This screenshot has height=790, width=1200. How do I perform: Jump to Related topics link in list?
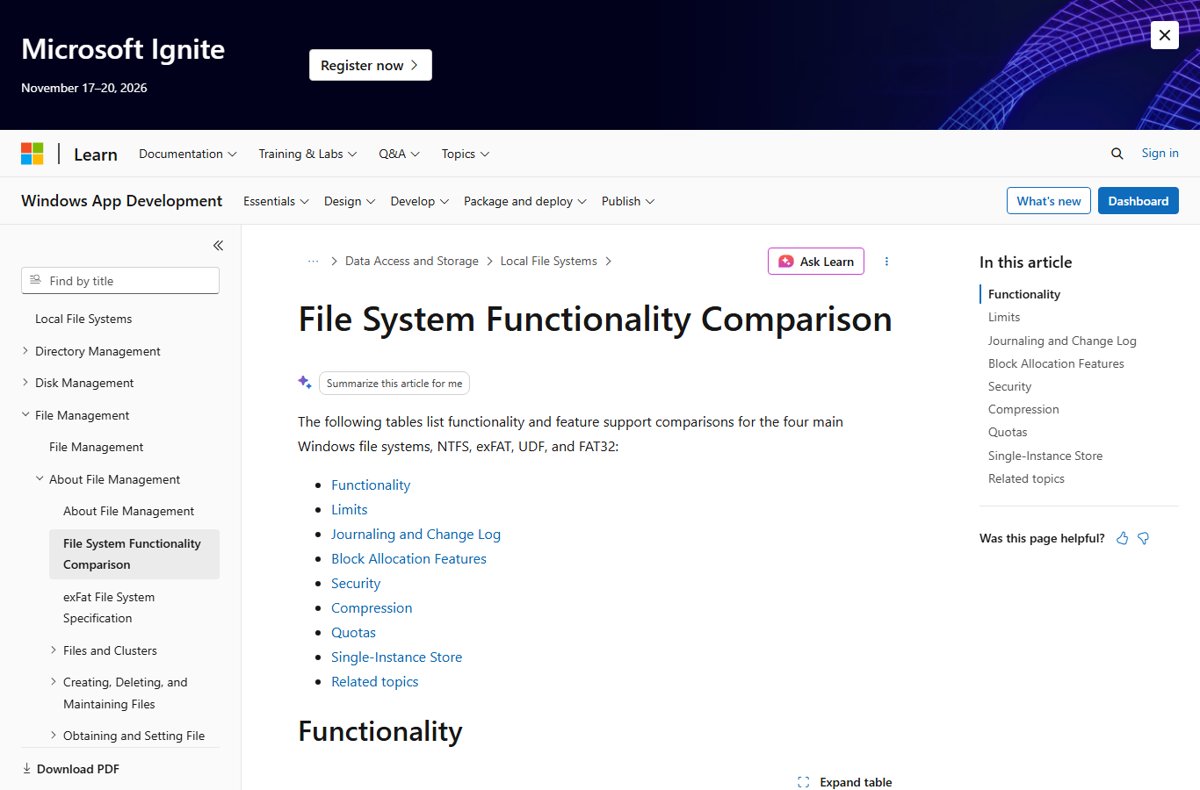tap(375, 681)
